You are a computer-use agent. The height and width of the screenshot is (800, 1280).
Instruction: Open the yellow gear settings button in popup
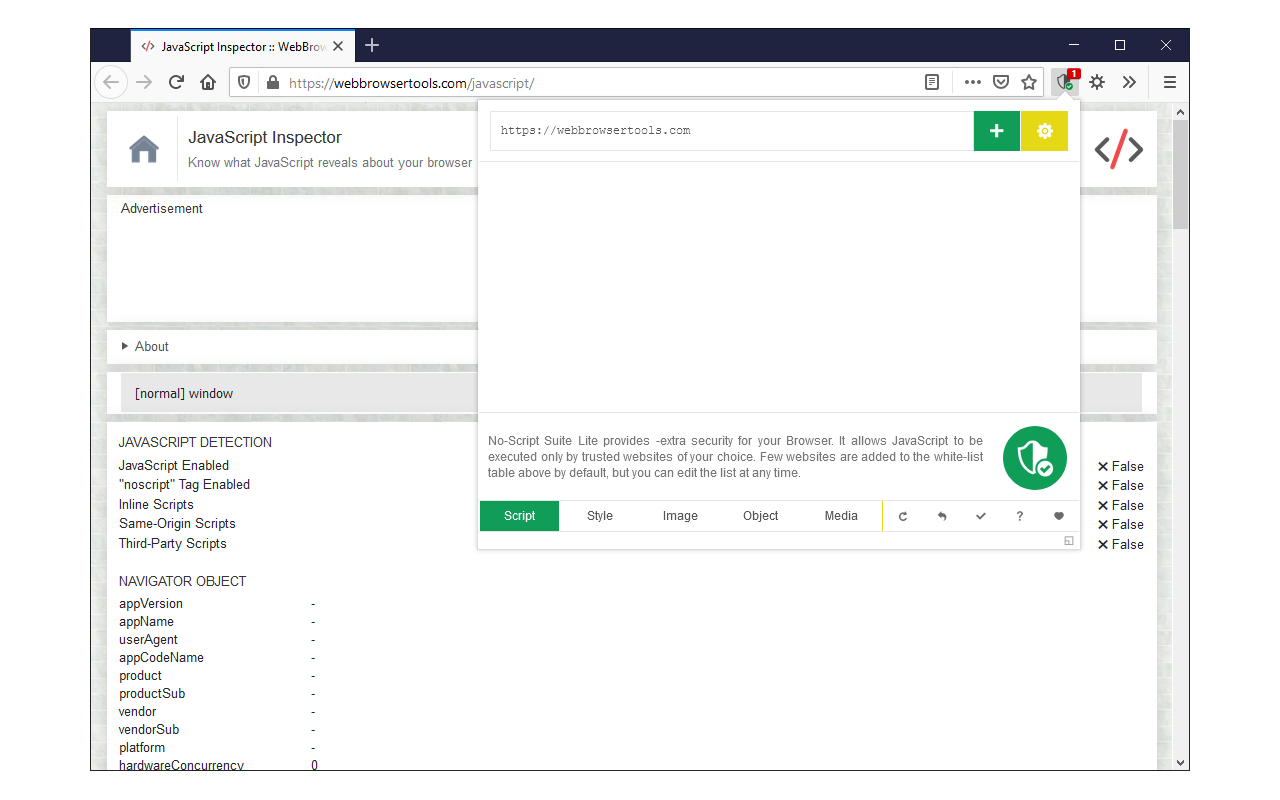click(x=1044, y=131)
